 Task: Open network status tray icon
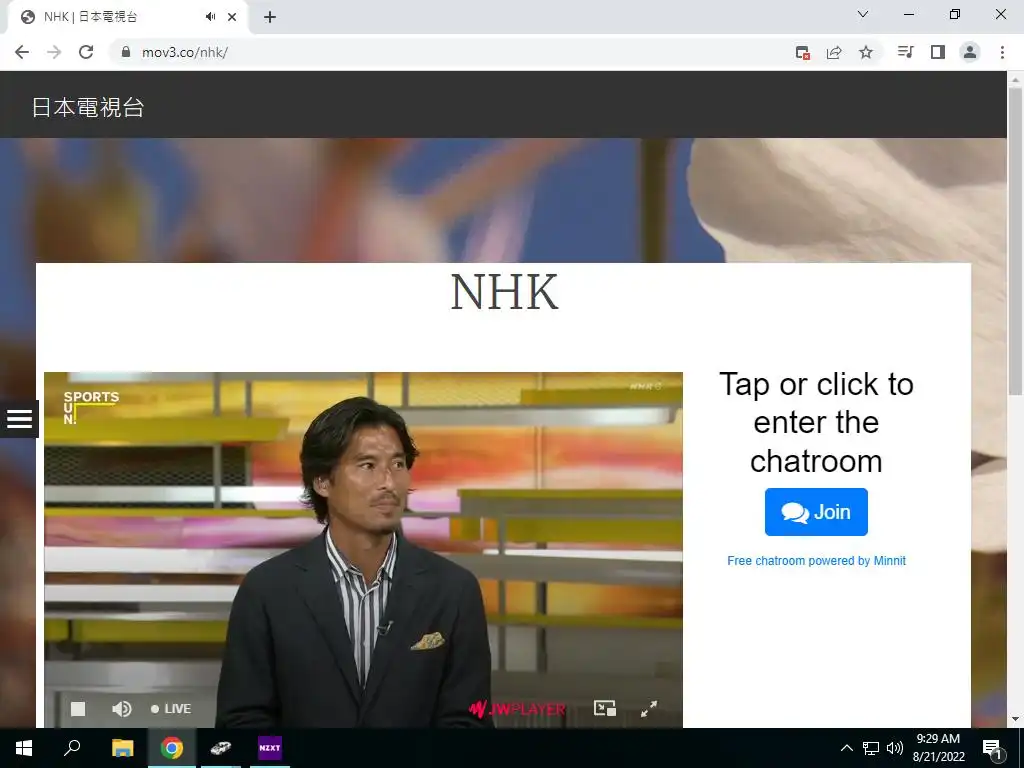(871, 748)
